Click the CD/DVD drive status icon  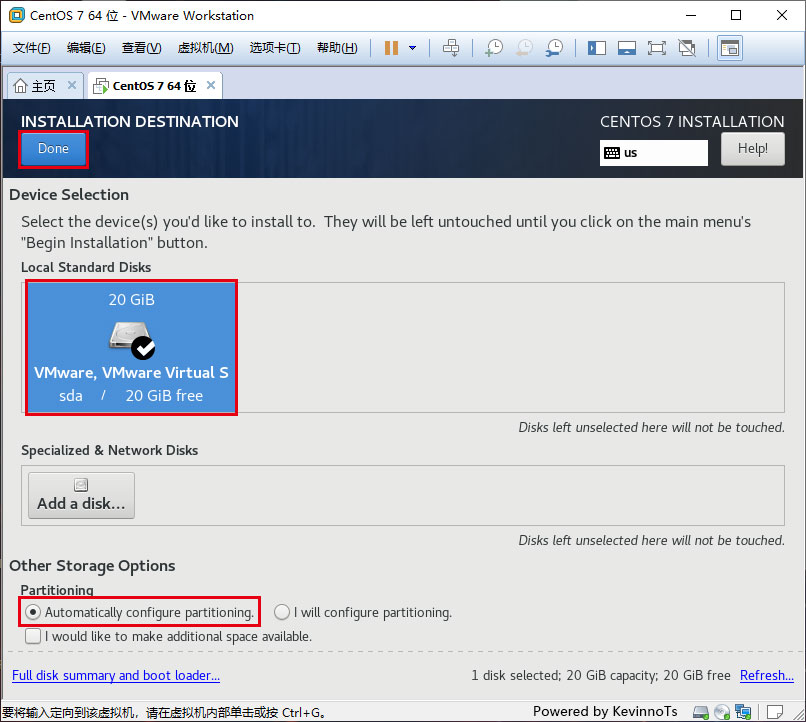722,712
